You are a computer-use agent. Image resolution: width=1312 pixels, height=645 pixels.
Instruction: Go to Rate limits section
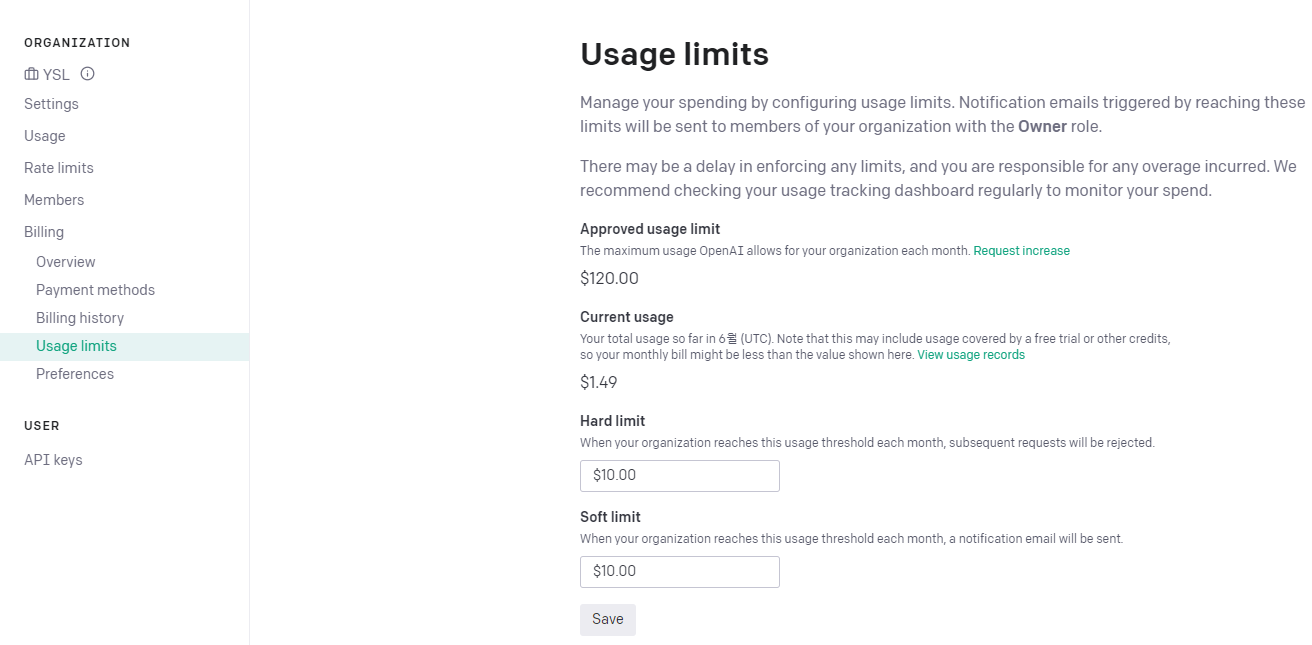59,168
